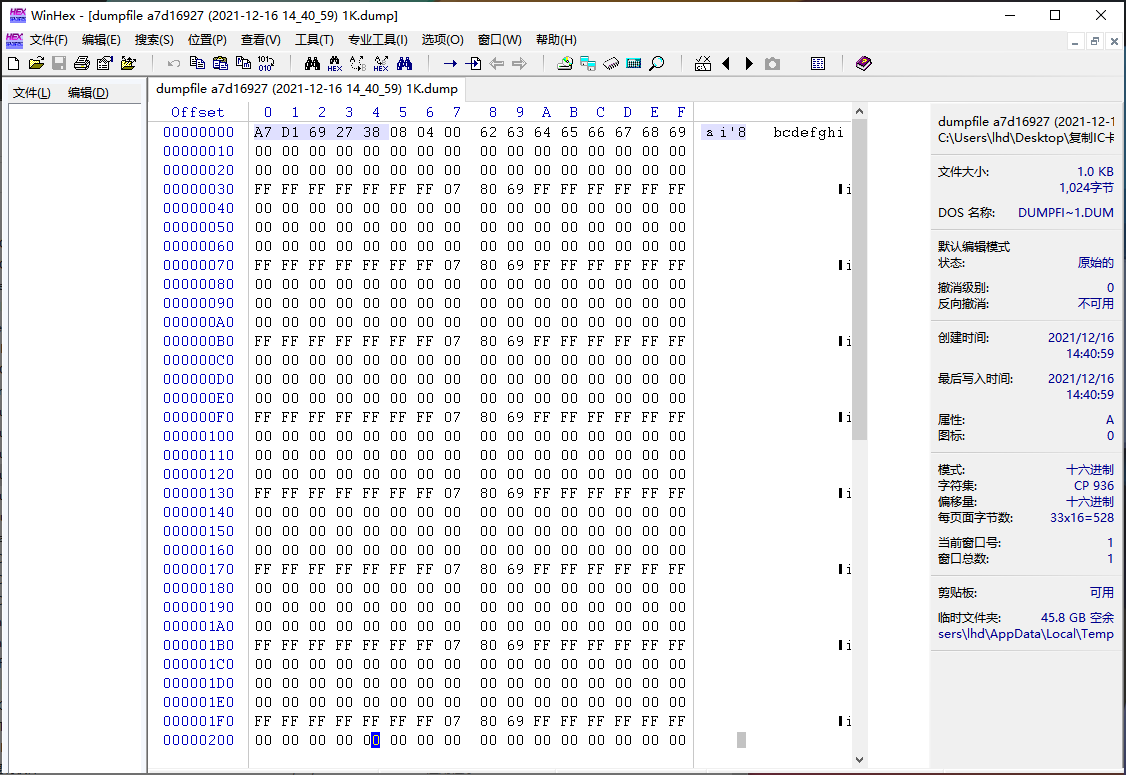
Task: Click the scroll up arrow of hex view
Action: [x=859, y=111]
